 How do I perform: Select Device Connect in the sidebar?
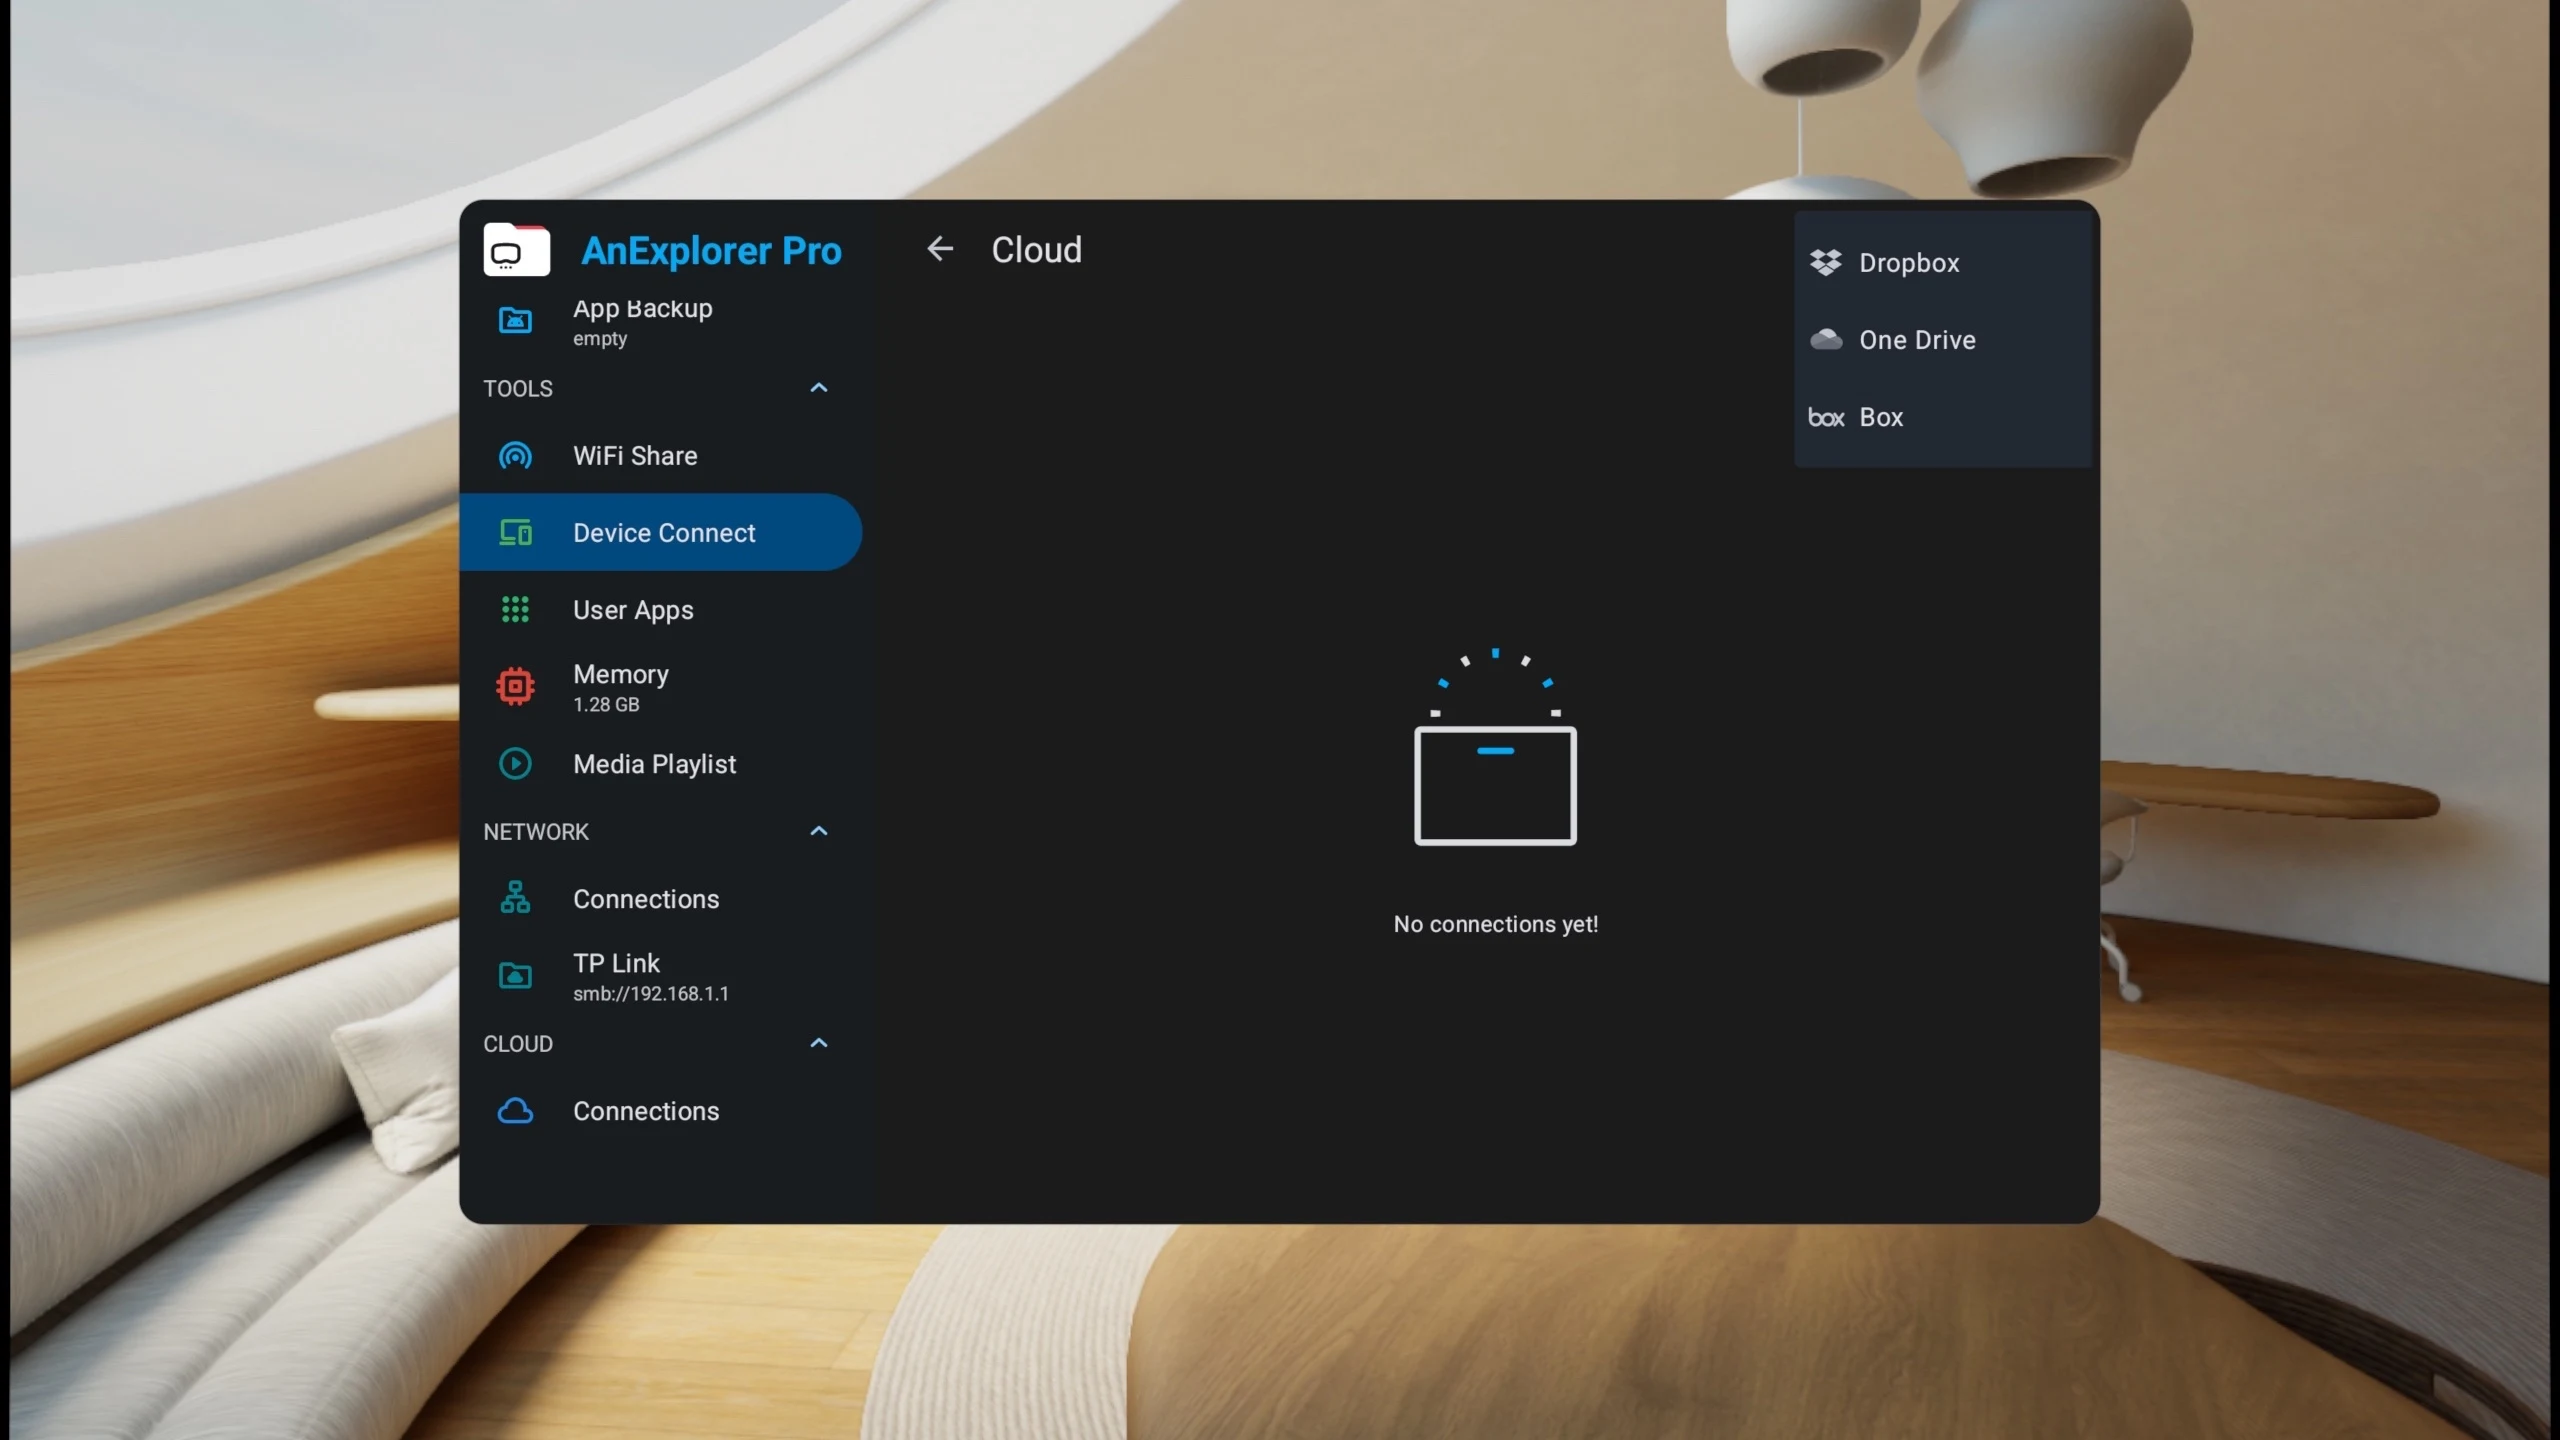click(660, 532)
